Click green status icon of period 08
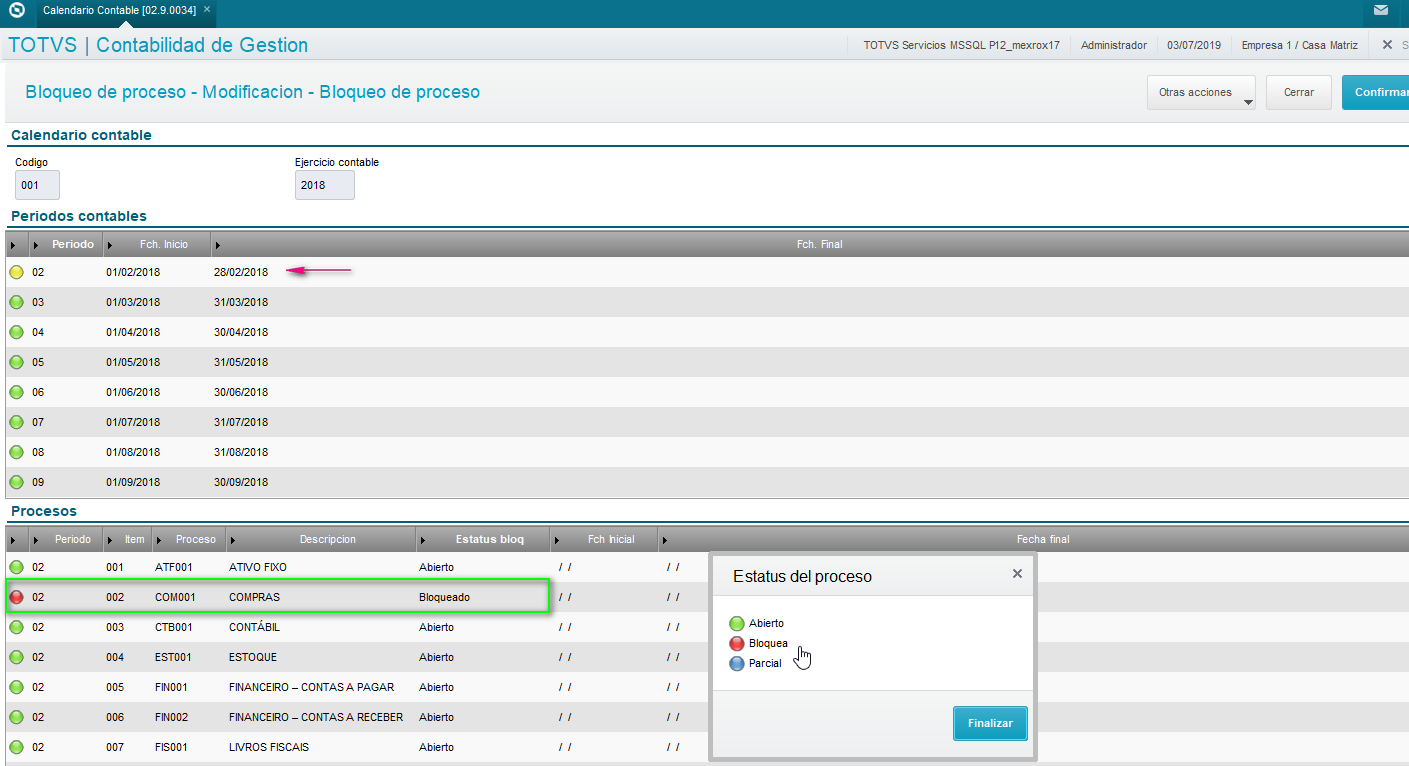 tap(16, 452)
